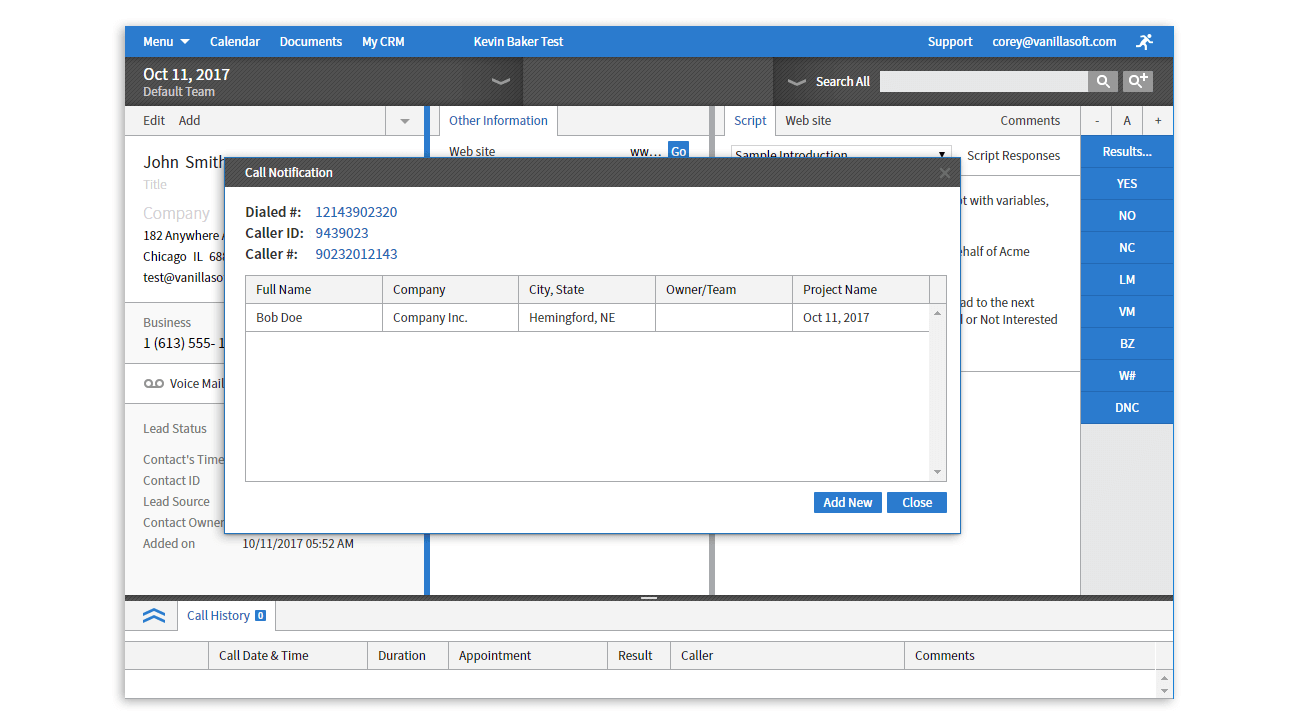Viewport: 1300px width, 725px height.
Task: Click Oct 11, 2017 project cell
Action: click(x=861, y=318)
